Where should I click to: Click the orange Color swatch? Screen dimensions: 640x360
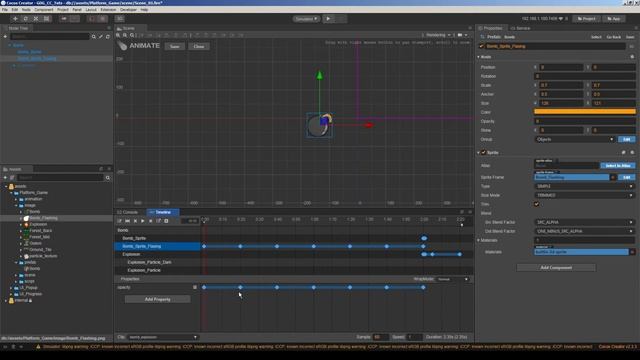(x=584, y=112)
